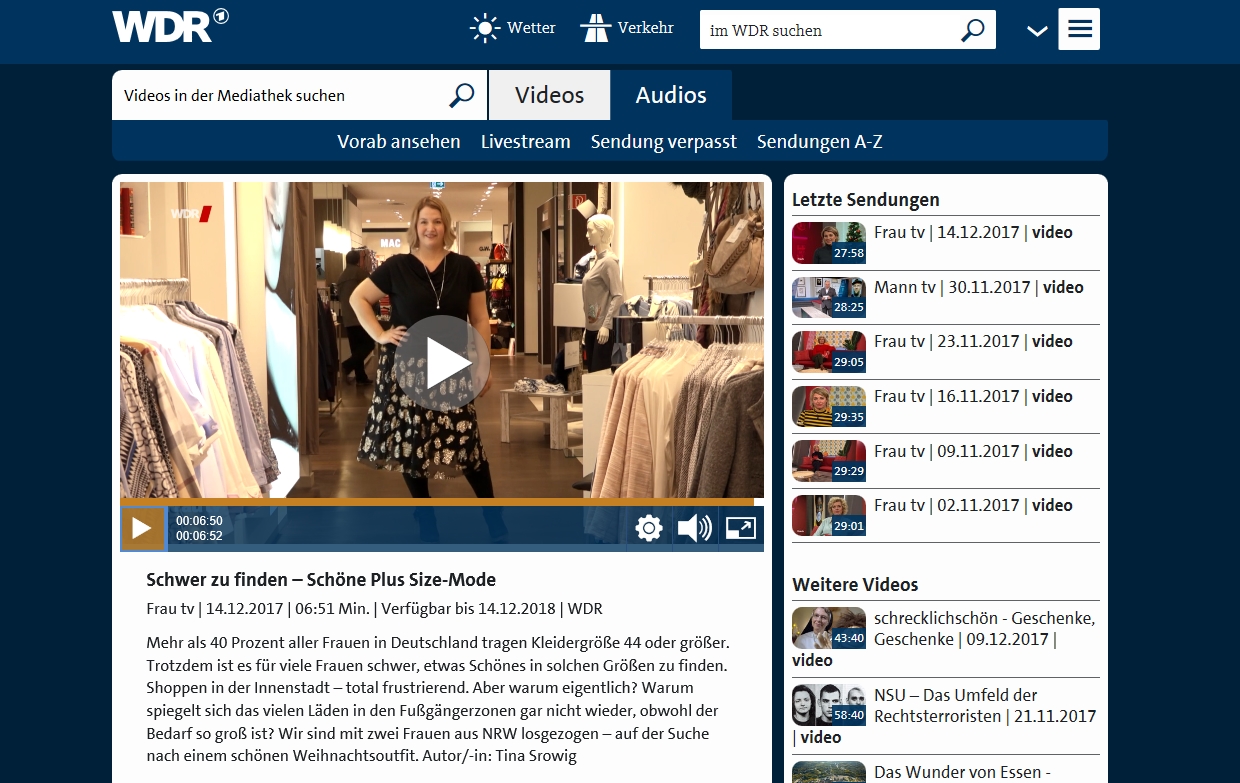Click the 'Letzte Sendungen' heading
This screenshot has height=783, width=1240.
(866, 200)
